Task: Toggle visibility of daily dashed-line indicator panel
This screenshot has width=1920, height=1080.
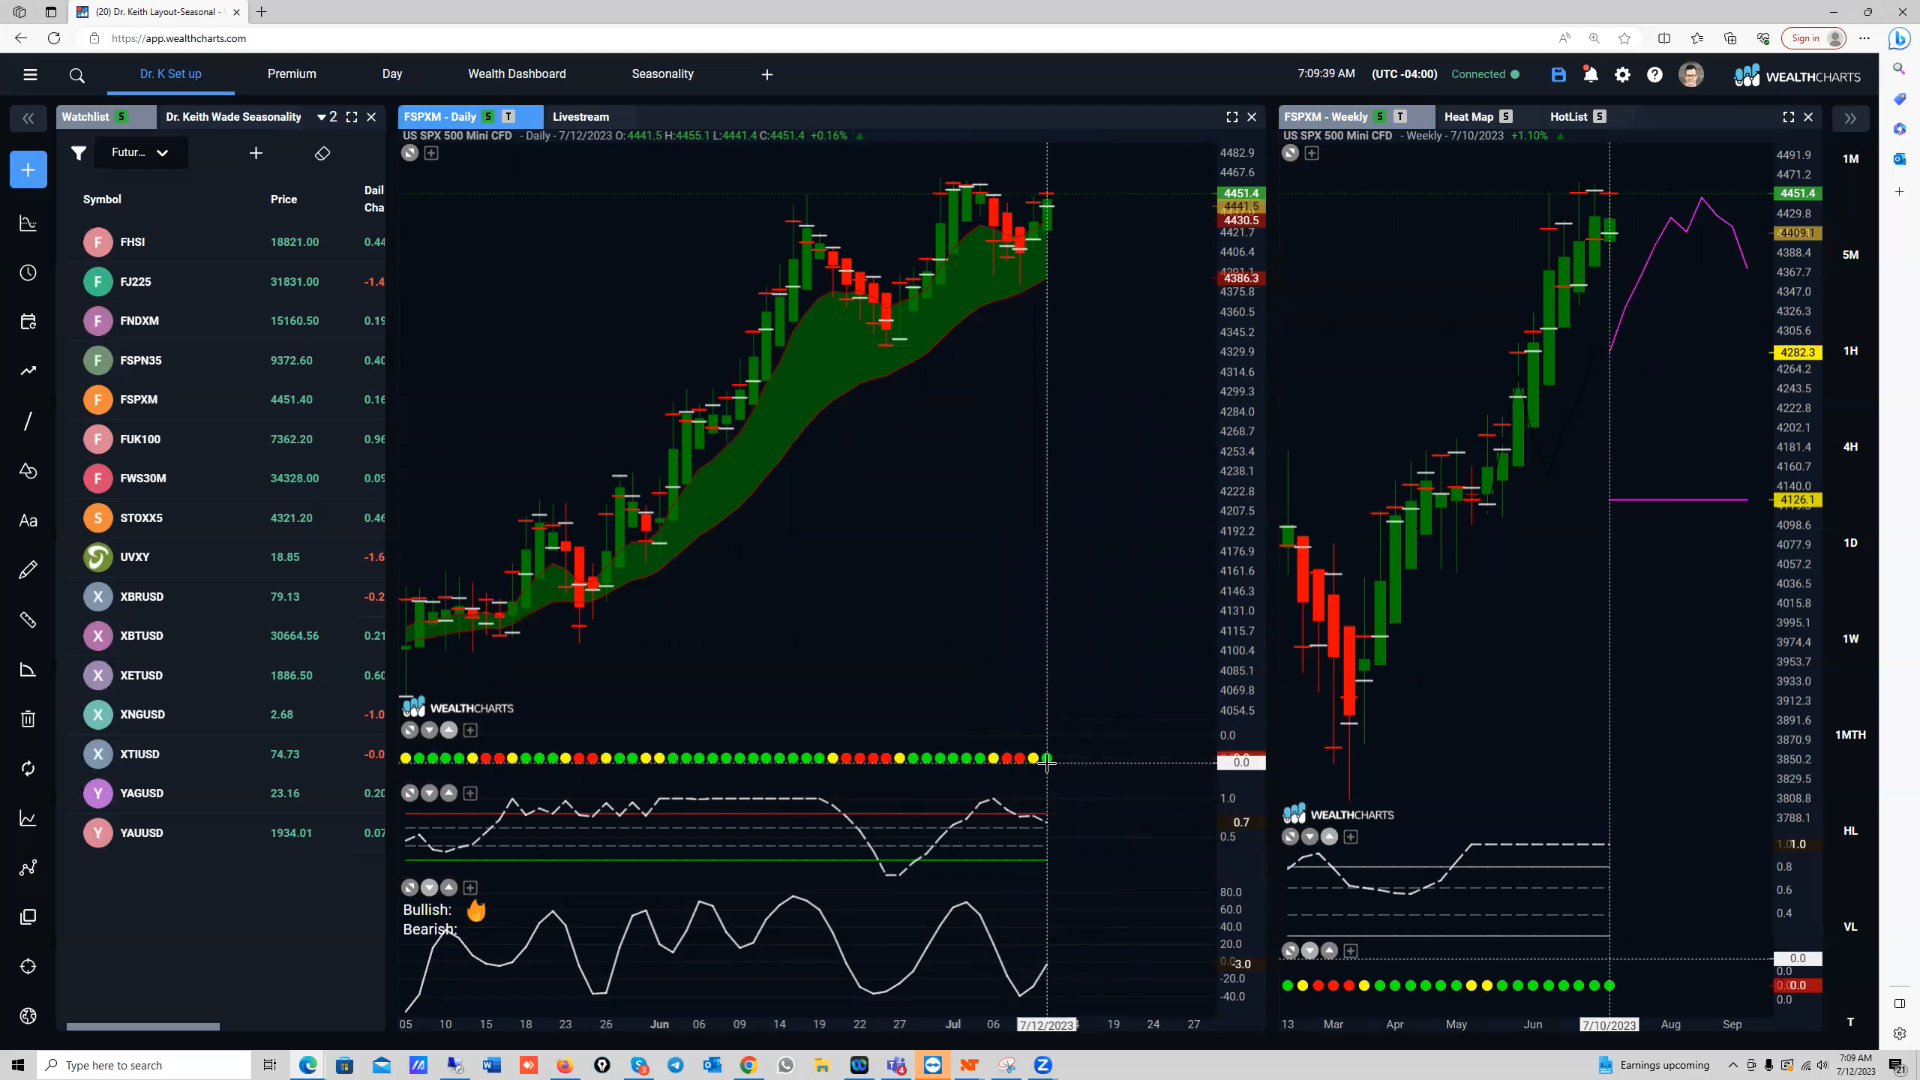Action: pos(410,793)
